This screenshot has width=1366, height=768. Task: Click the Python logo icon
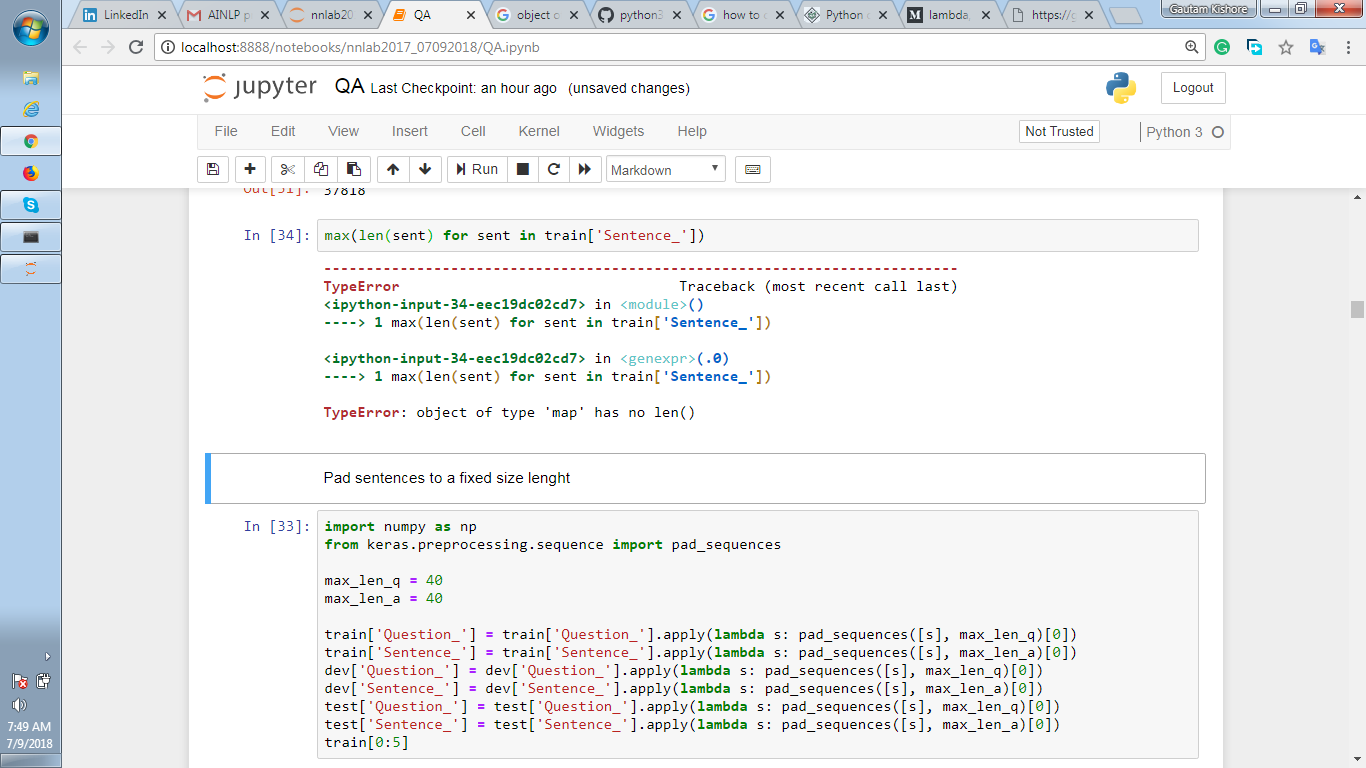tap(1121, 88)
